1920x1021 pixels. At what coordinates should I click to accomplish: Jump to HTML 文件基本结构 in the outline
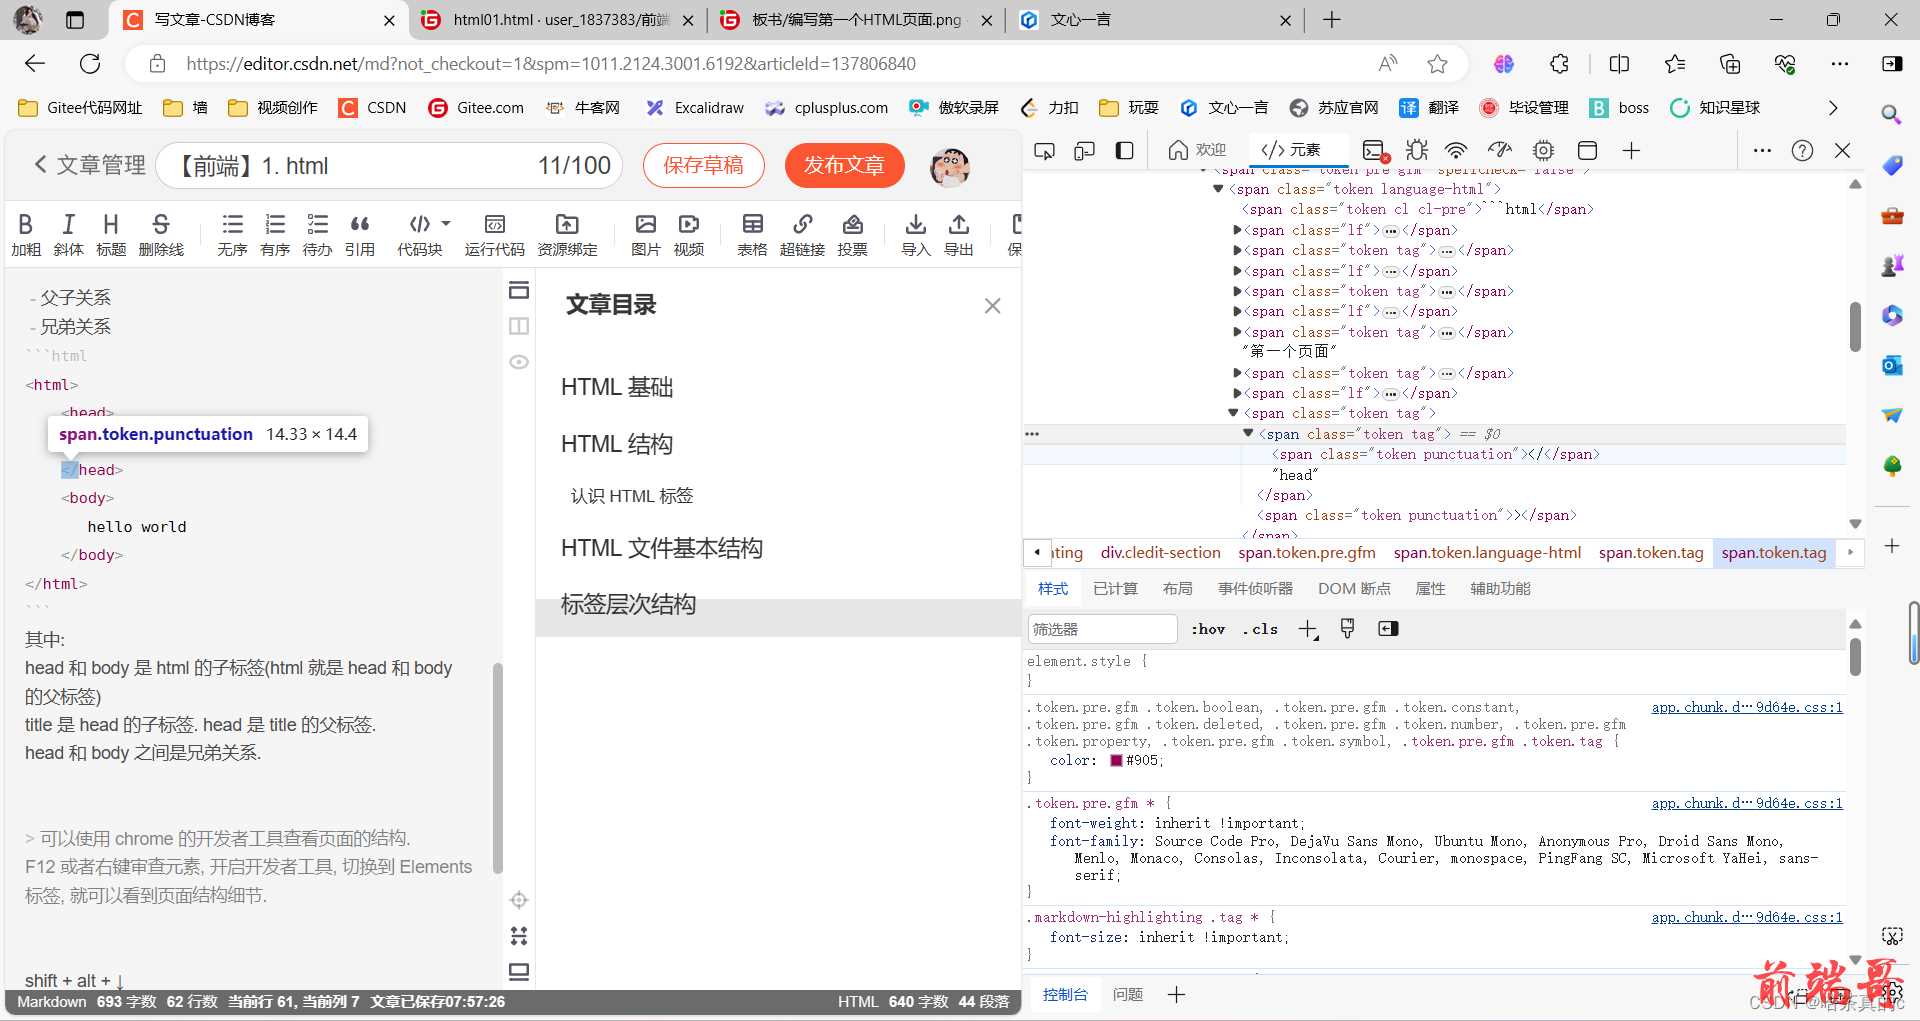click(x=662, y=548)
